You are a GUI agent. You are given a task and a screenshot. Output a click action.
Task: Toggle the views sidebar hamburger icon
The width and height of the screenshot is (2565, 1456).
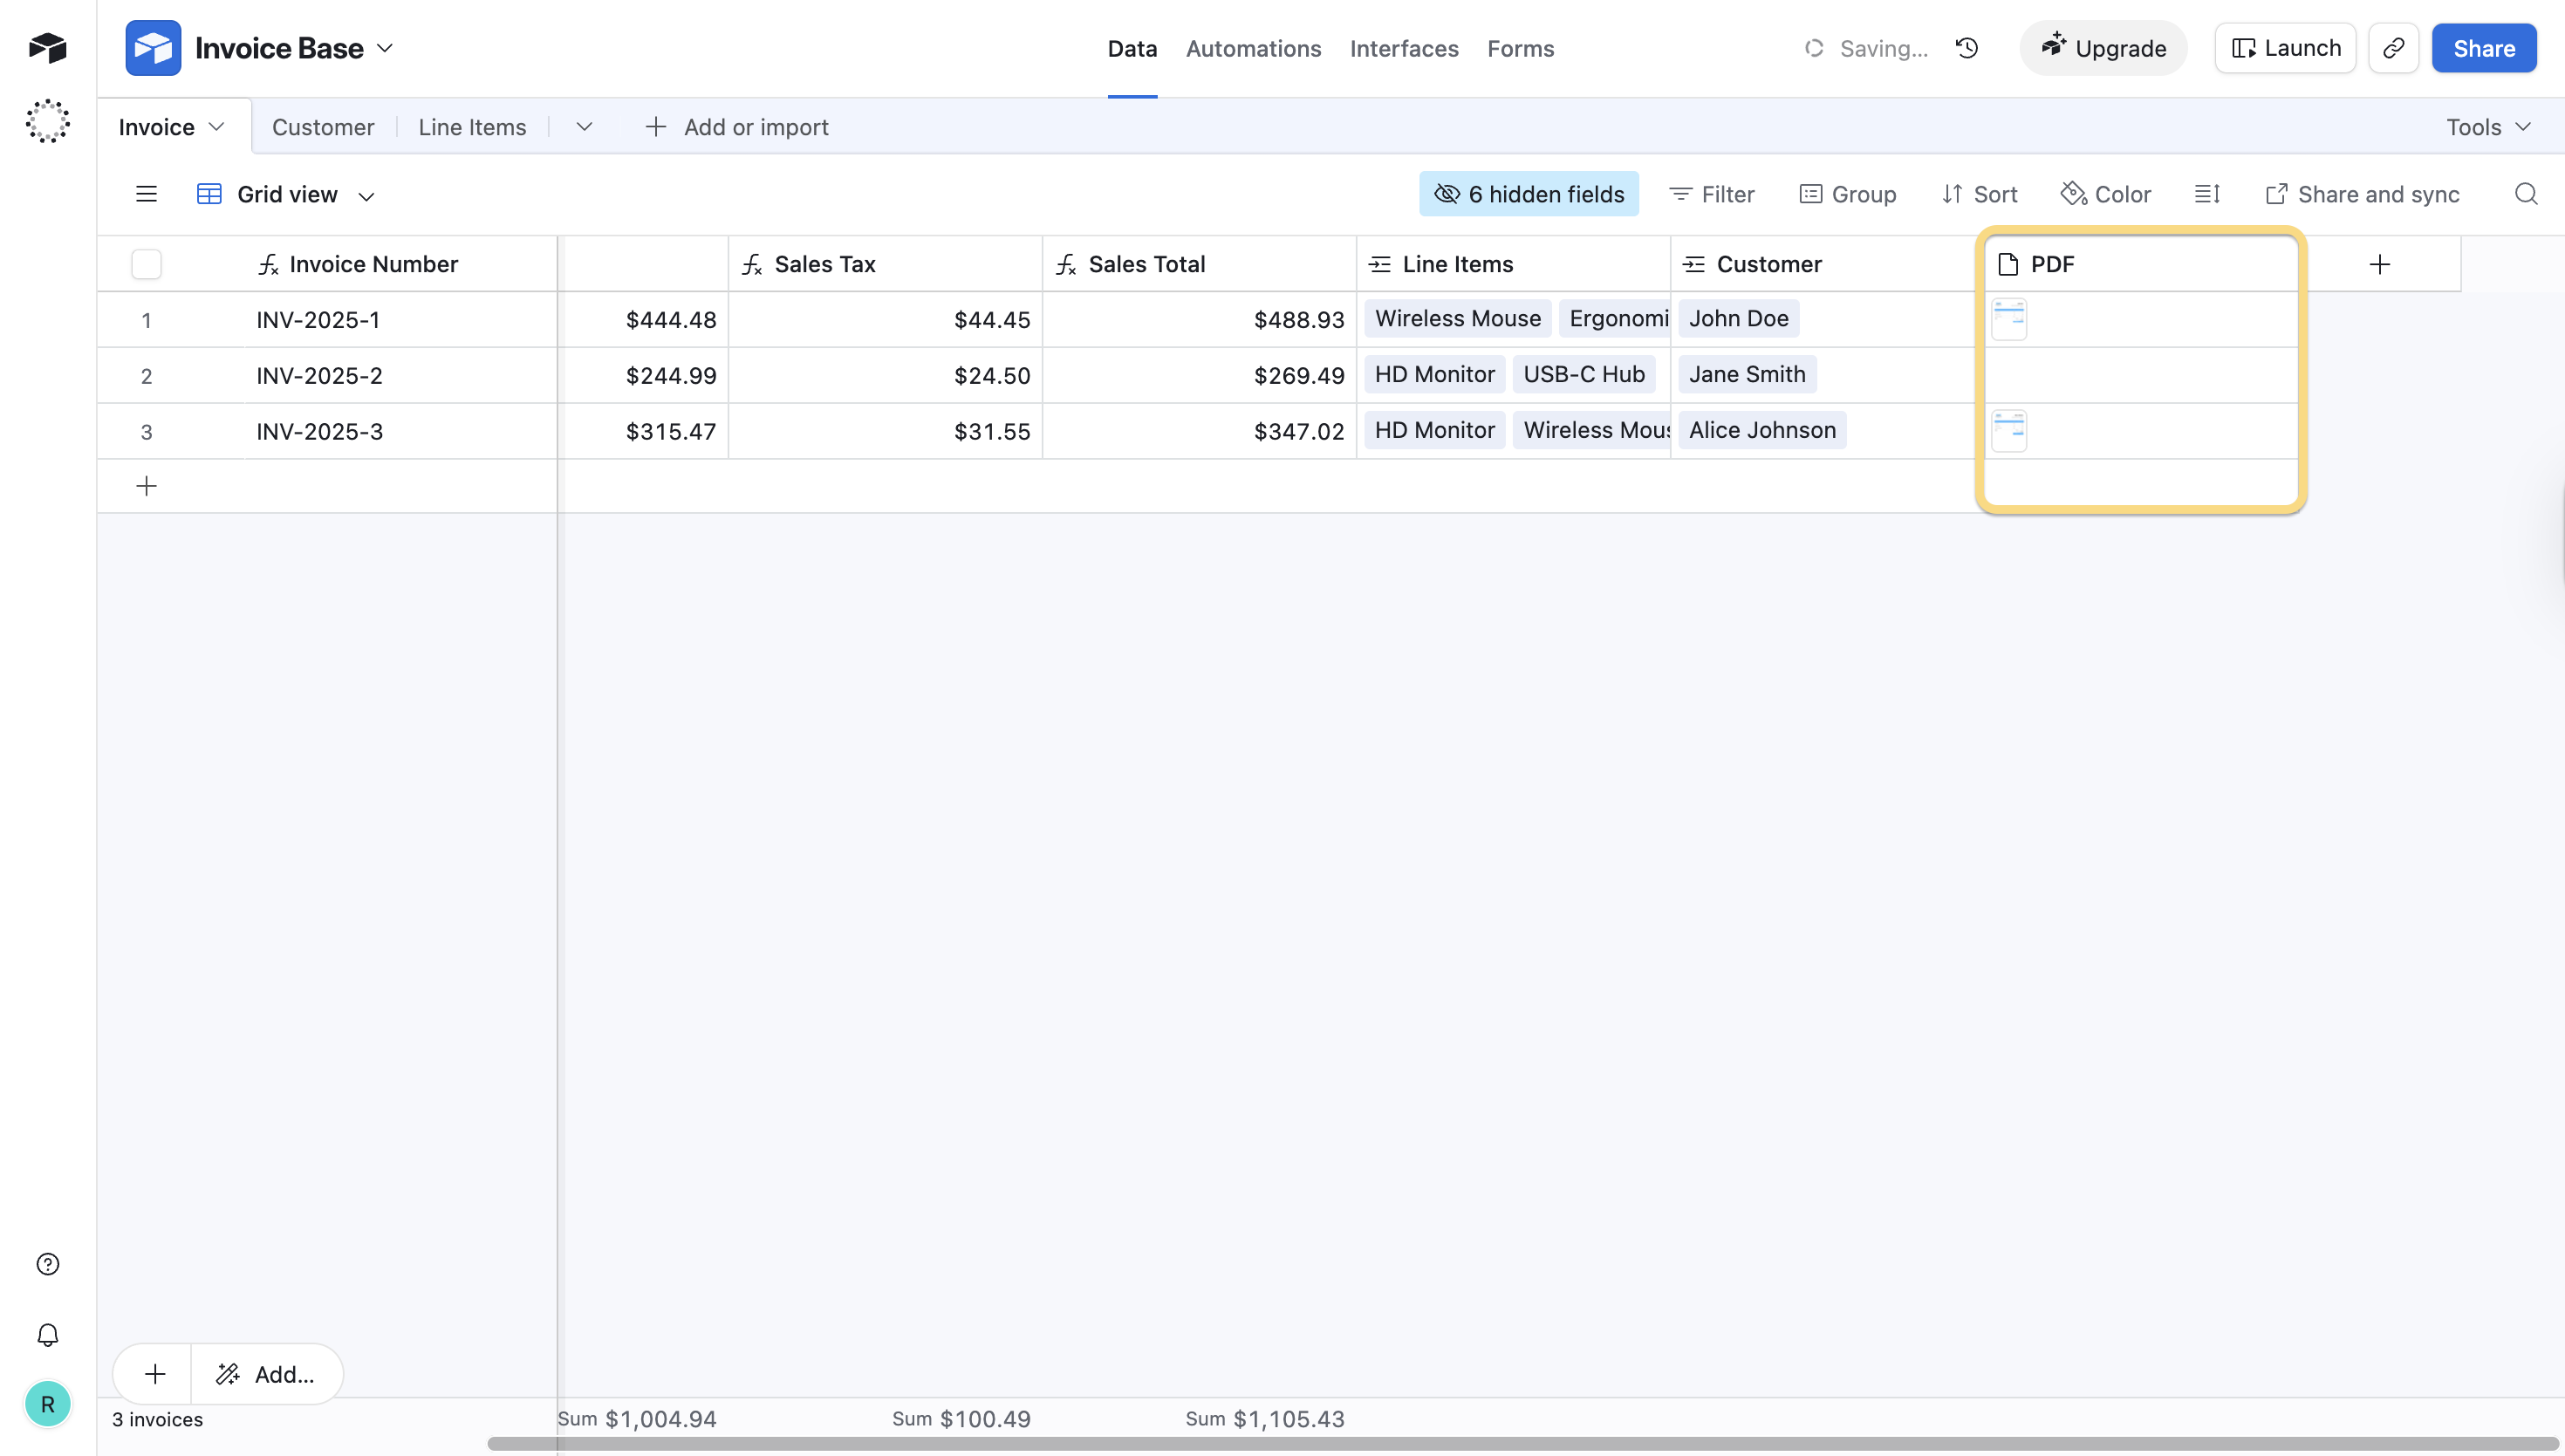[x=146, y=194]
